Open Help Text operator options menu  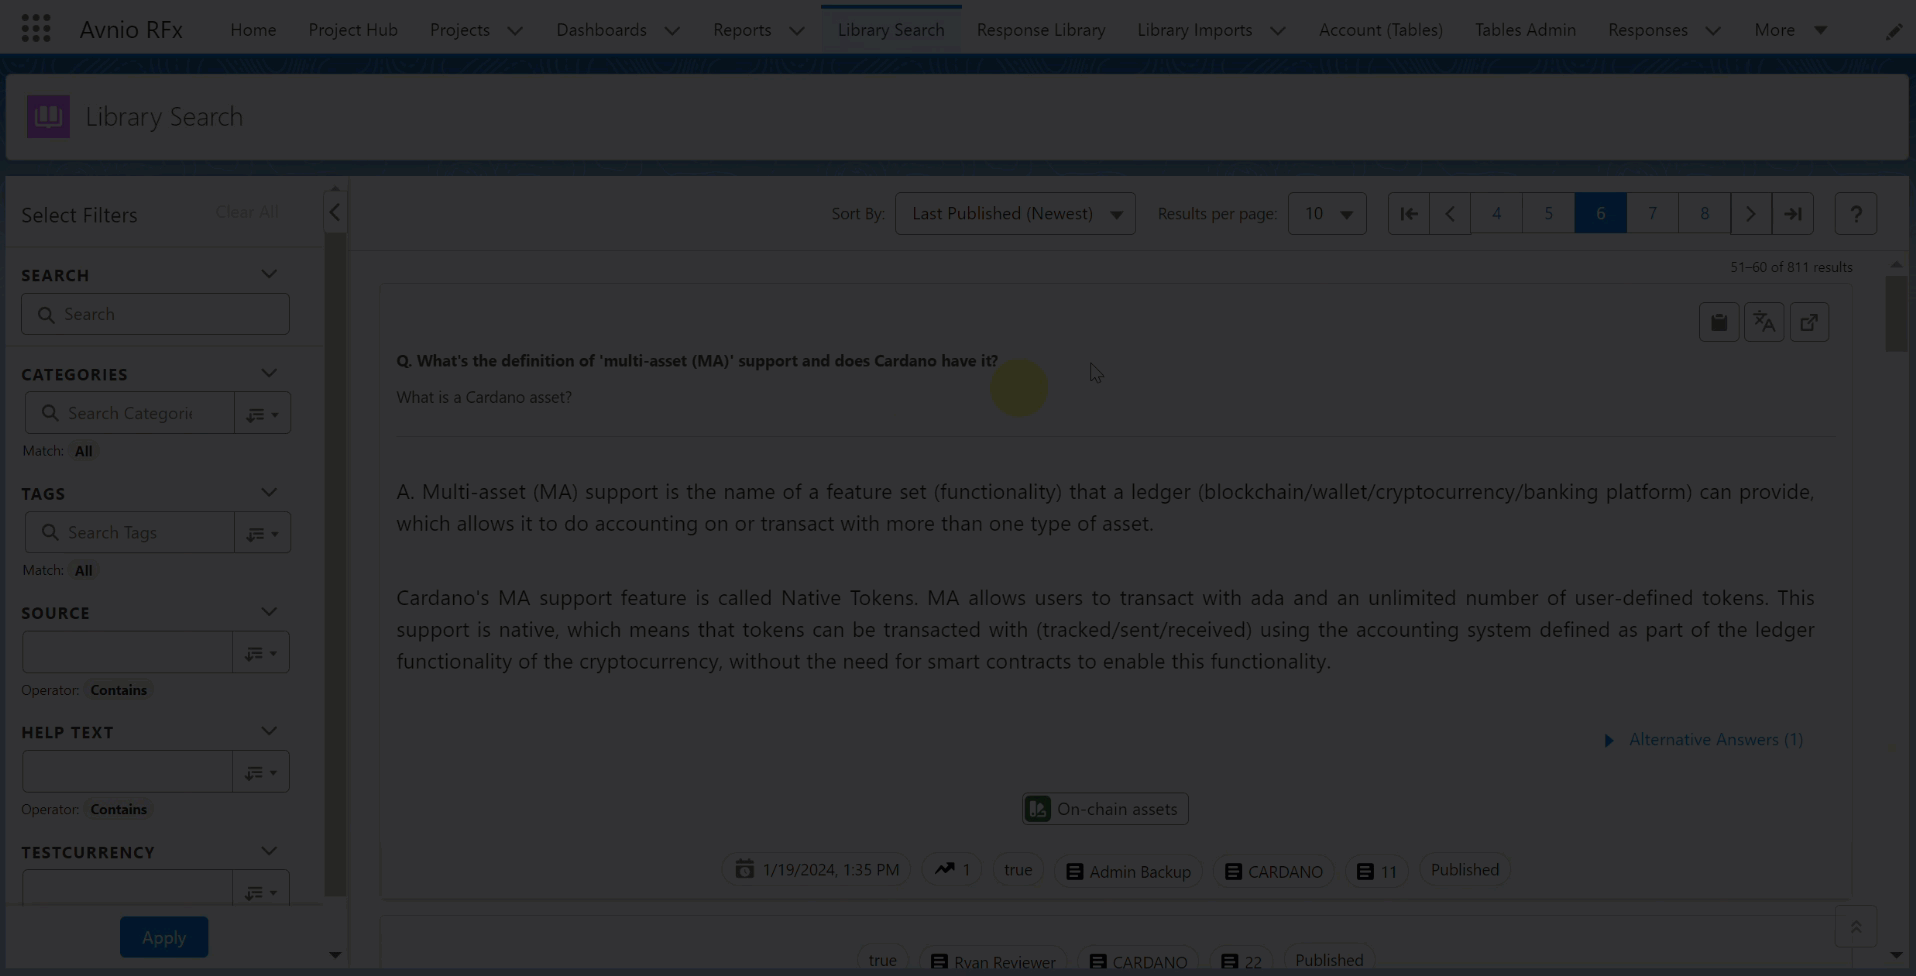[261, 771]
